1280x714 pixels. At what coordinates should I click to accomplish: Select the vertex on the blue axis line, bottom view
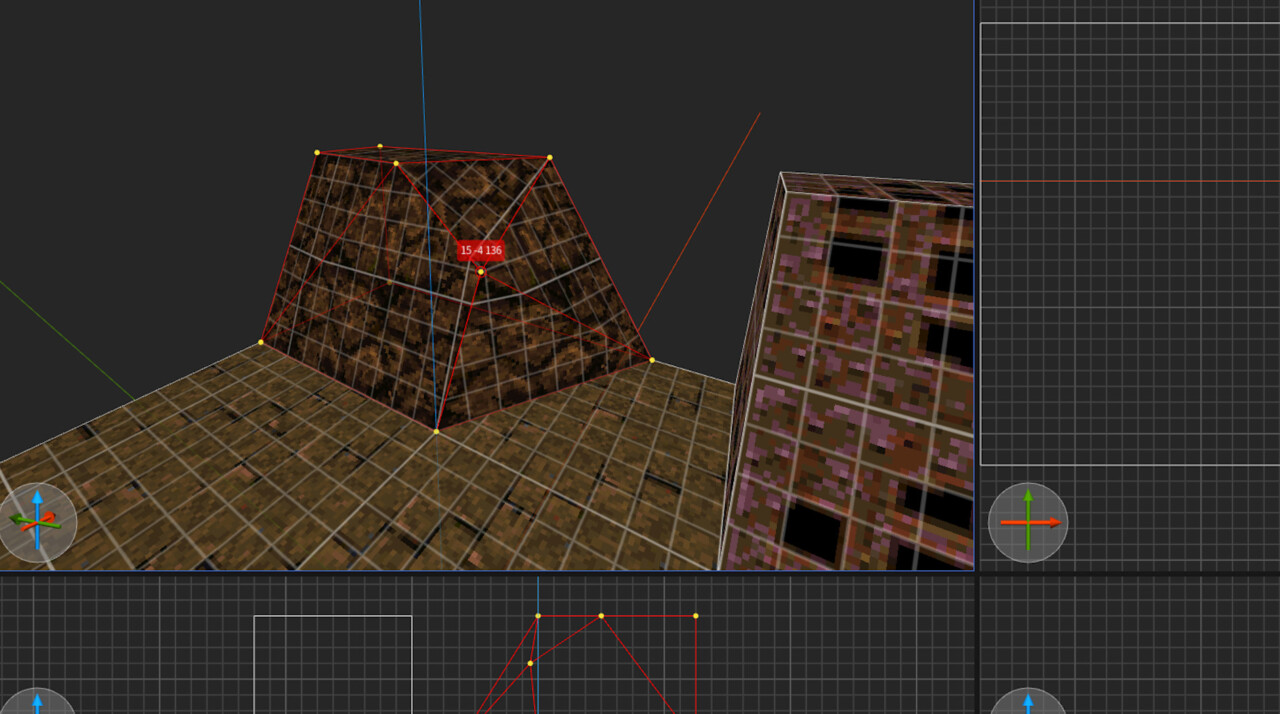538,616
